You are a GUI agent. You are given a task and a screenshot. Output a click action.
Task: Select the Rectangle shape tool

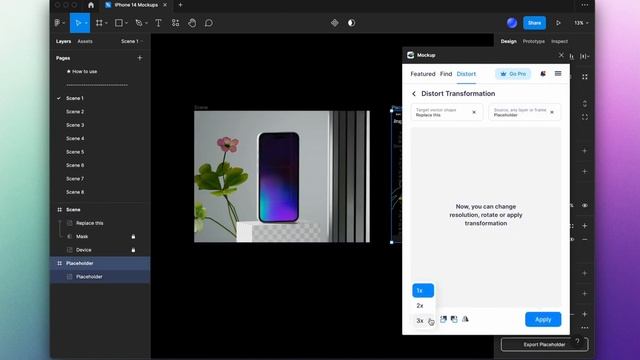coord(119,23)
